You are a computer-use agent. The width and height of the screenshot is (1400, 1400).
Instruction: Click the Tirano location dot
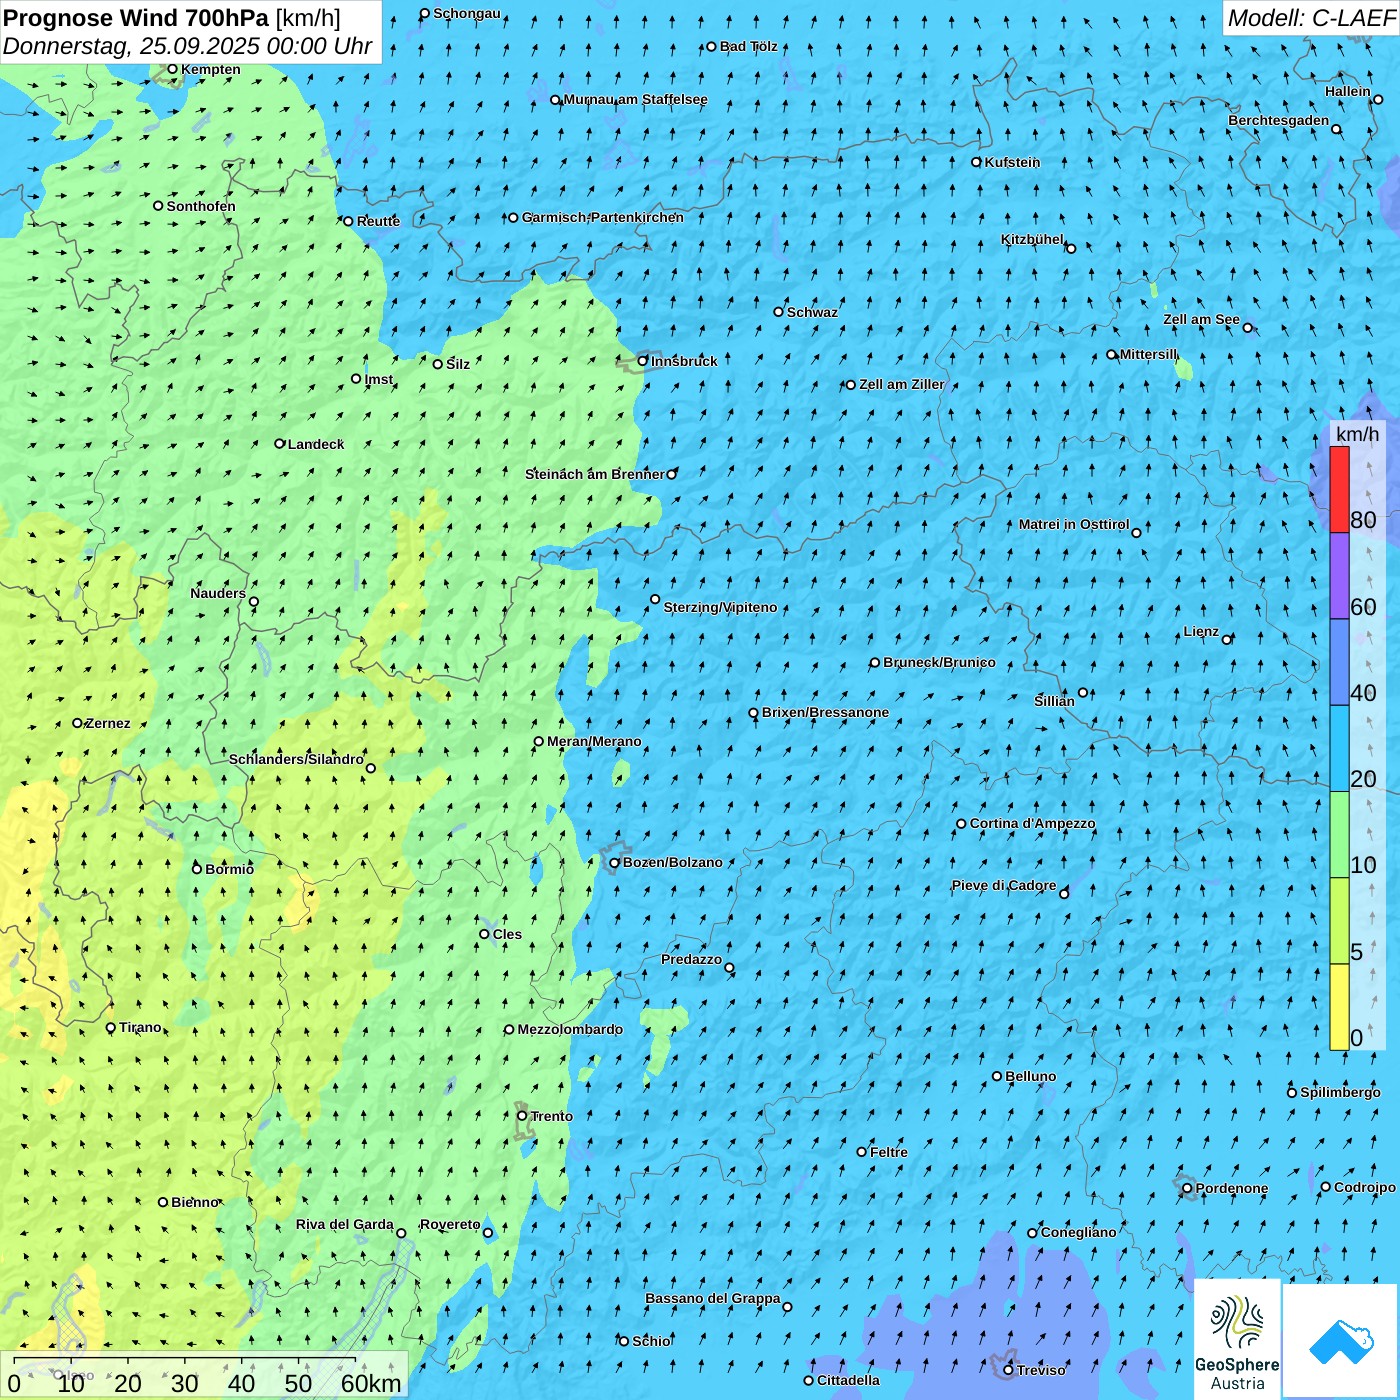(x=111, y=1028)
